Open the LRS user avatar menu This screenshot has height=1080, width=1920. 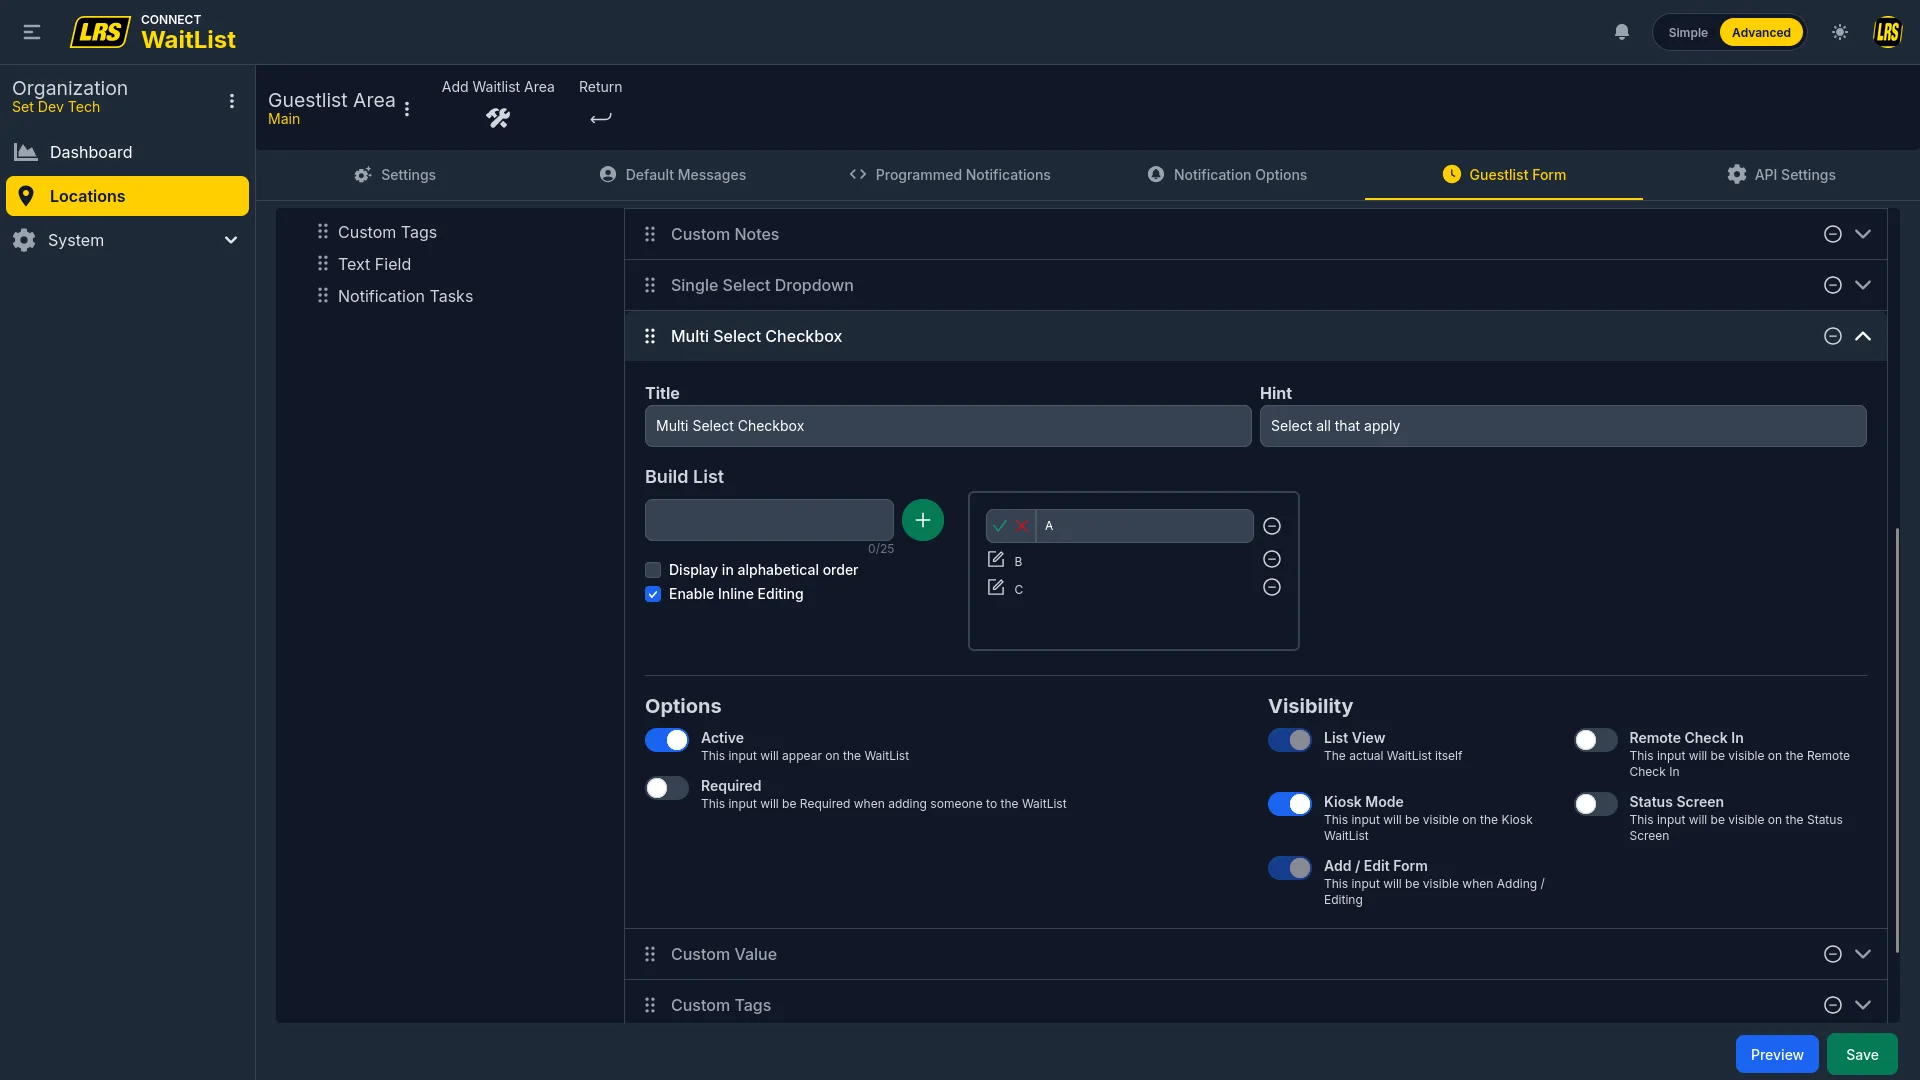(x=1887, y=32)
